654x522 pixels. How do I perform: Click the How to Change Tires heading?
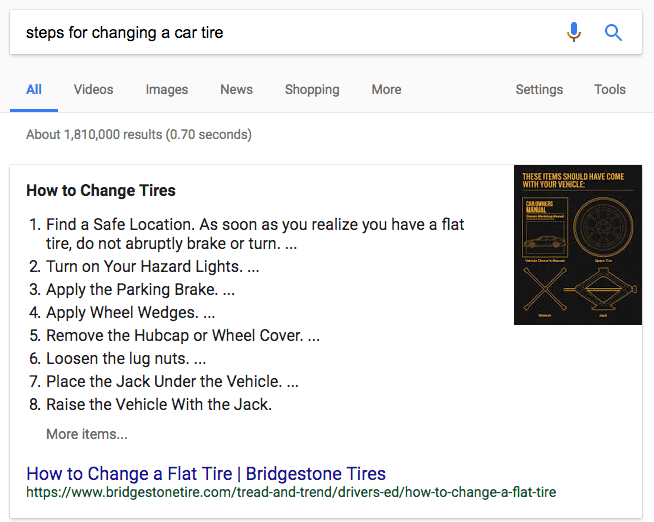[101, 190]
